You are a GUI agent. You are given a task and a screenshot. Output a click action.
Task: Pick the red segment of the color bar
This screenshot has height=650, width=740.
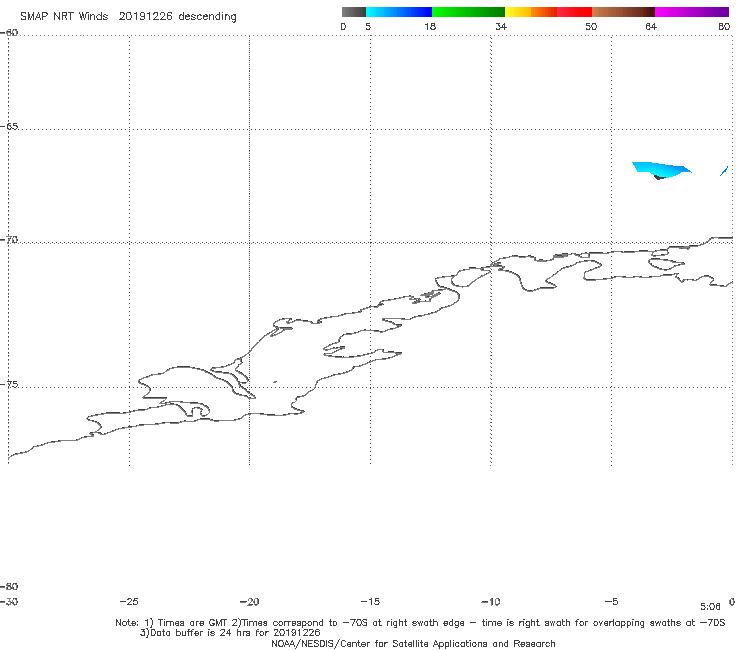pos(574,12)
